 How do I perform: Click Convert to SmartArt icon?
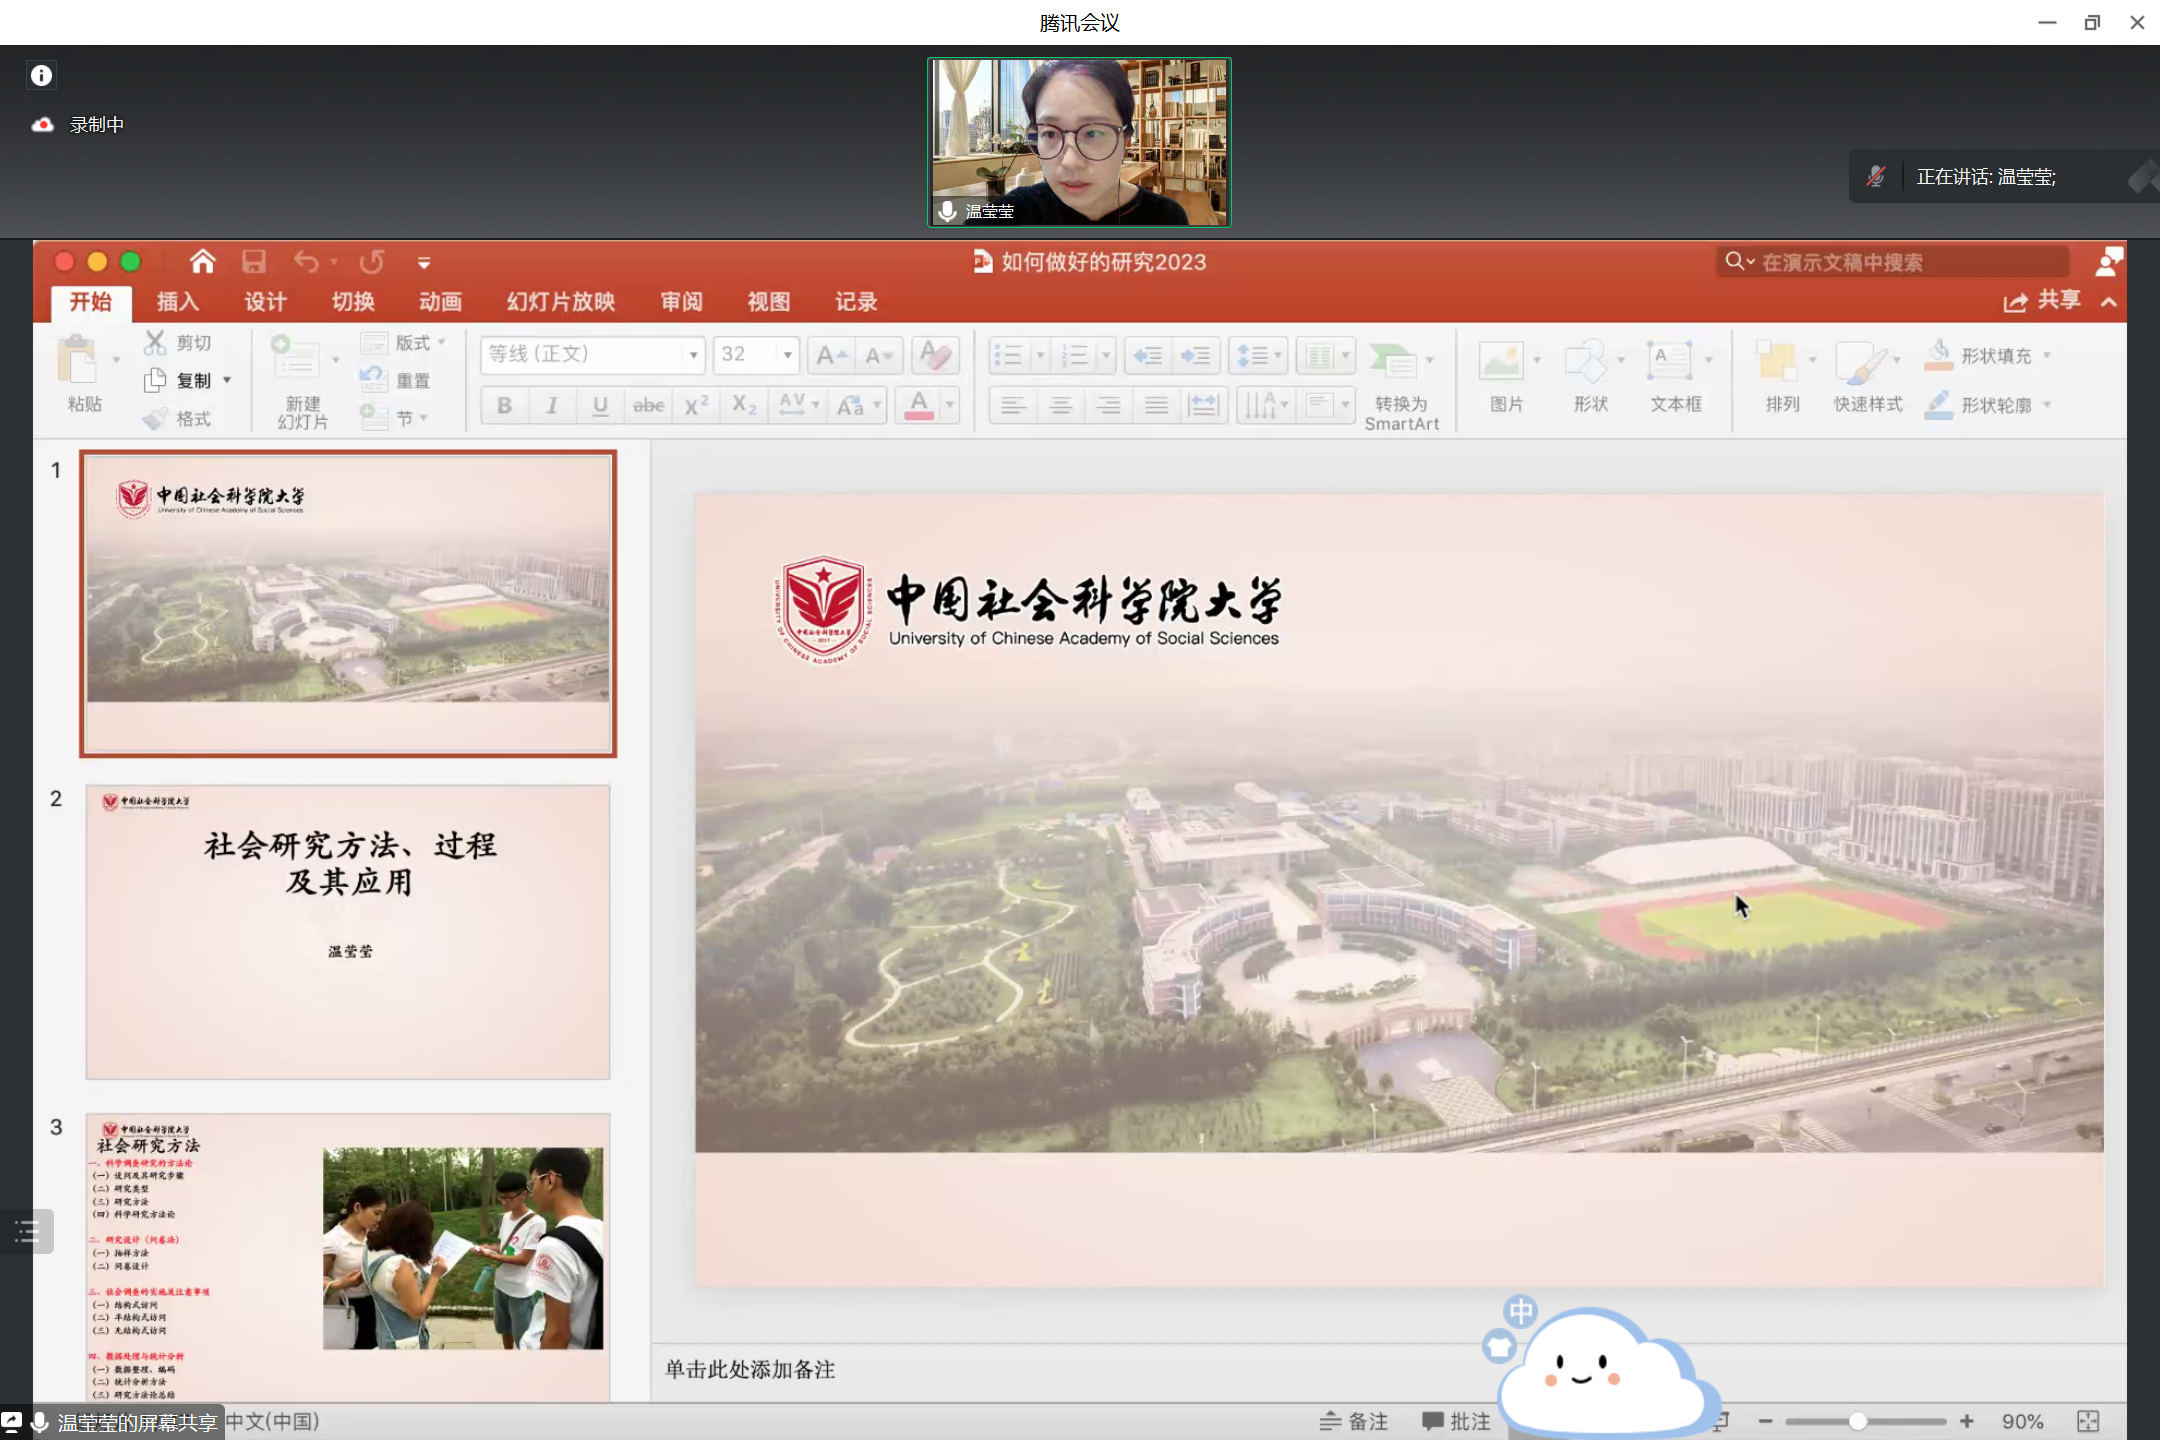click(x=1394, y=362)
